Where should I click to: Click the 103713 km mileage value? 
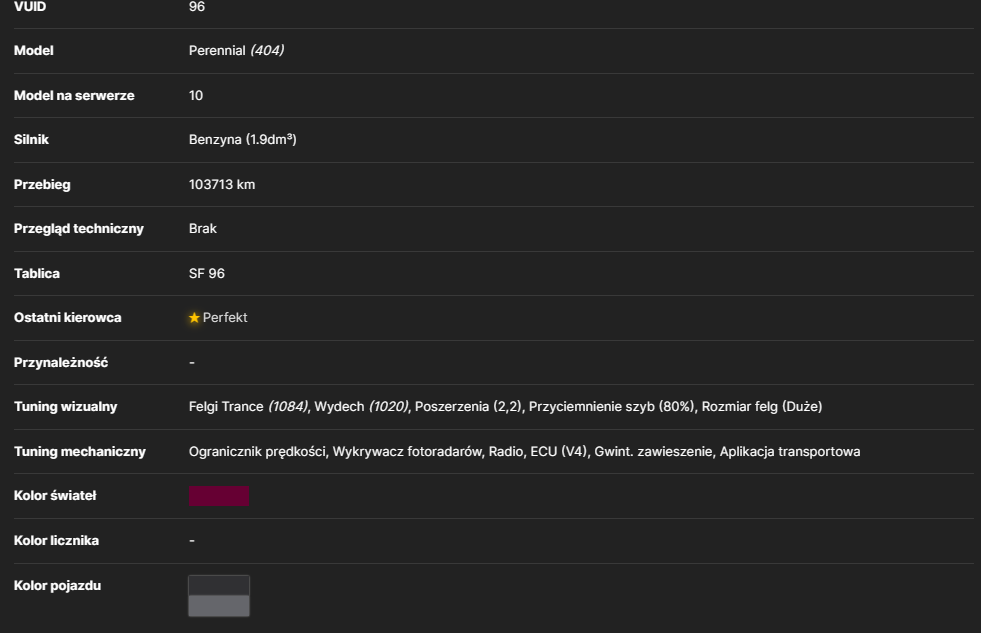pyautogui.click(x=222, y=185)
